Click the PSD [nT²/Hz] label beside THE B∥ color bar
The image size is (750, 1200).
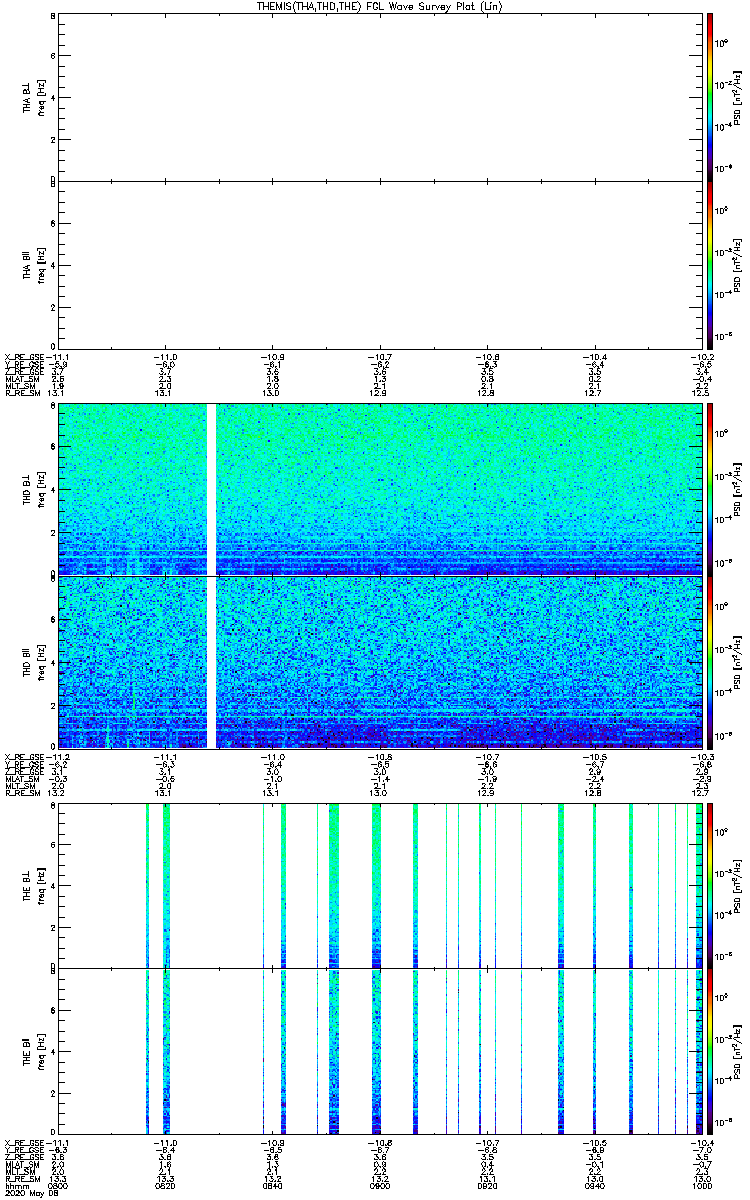[738, 1050]
